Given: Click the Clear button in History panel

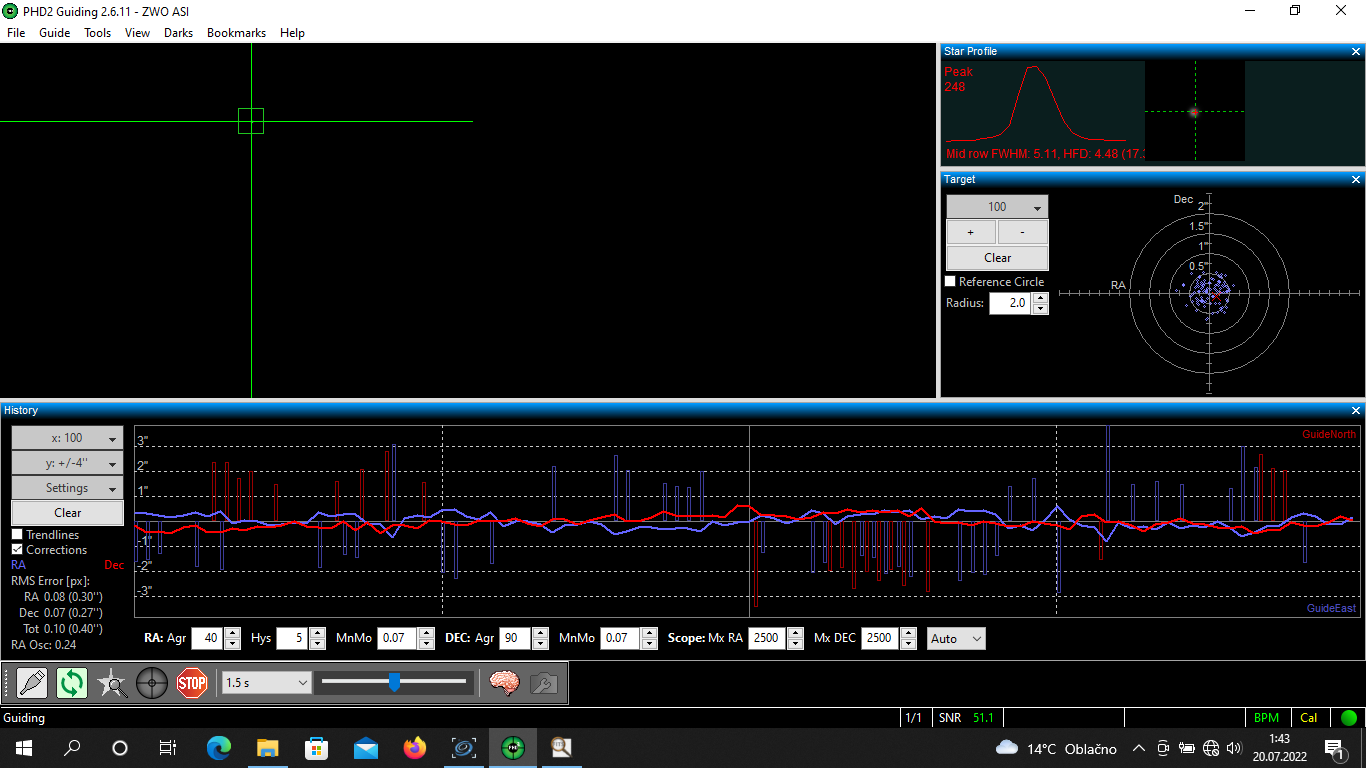Looking at the screenshot, I should pyautogui.click(x=67, y=513).
